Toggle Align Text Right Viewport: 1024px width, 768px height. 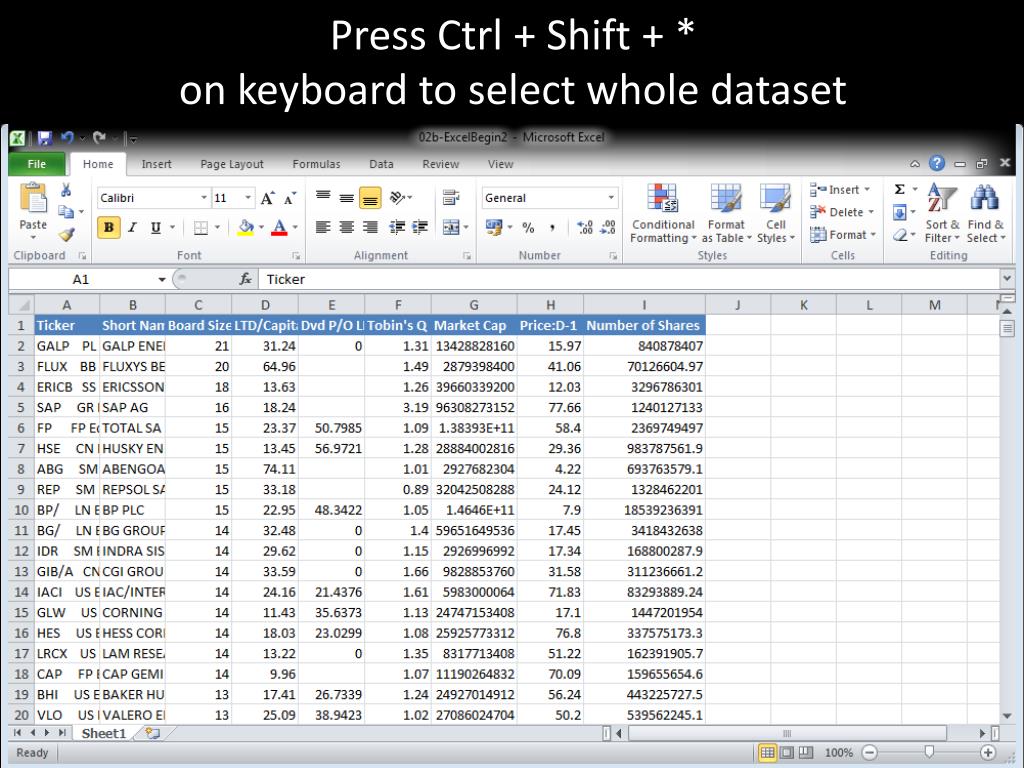pyautogui.click(x=370, y=227)
